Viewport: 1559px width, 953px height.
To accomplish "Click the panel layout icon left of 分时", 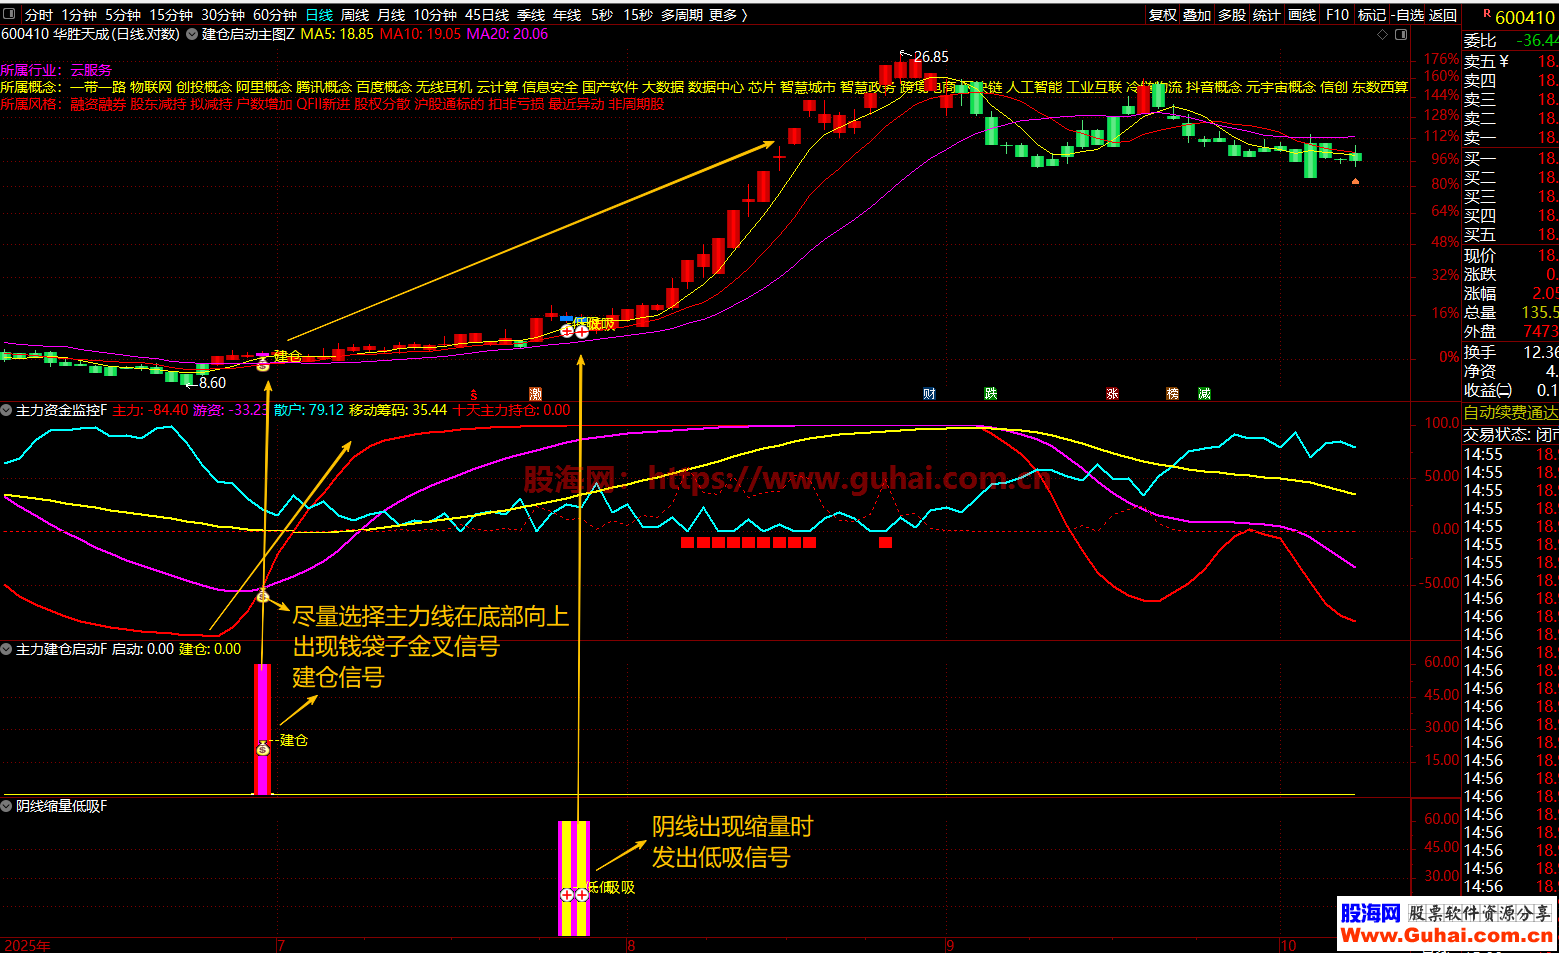I will (11, 15).
